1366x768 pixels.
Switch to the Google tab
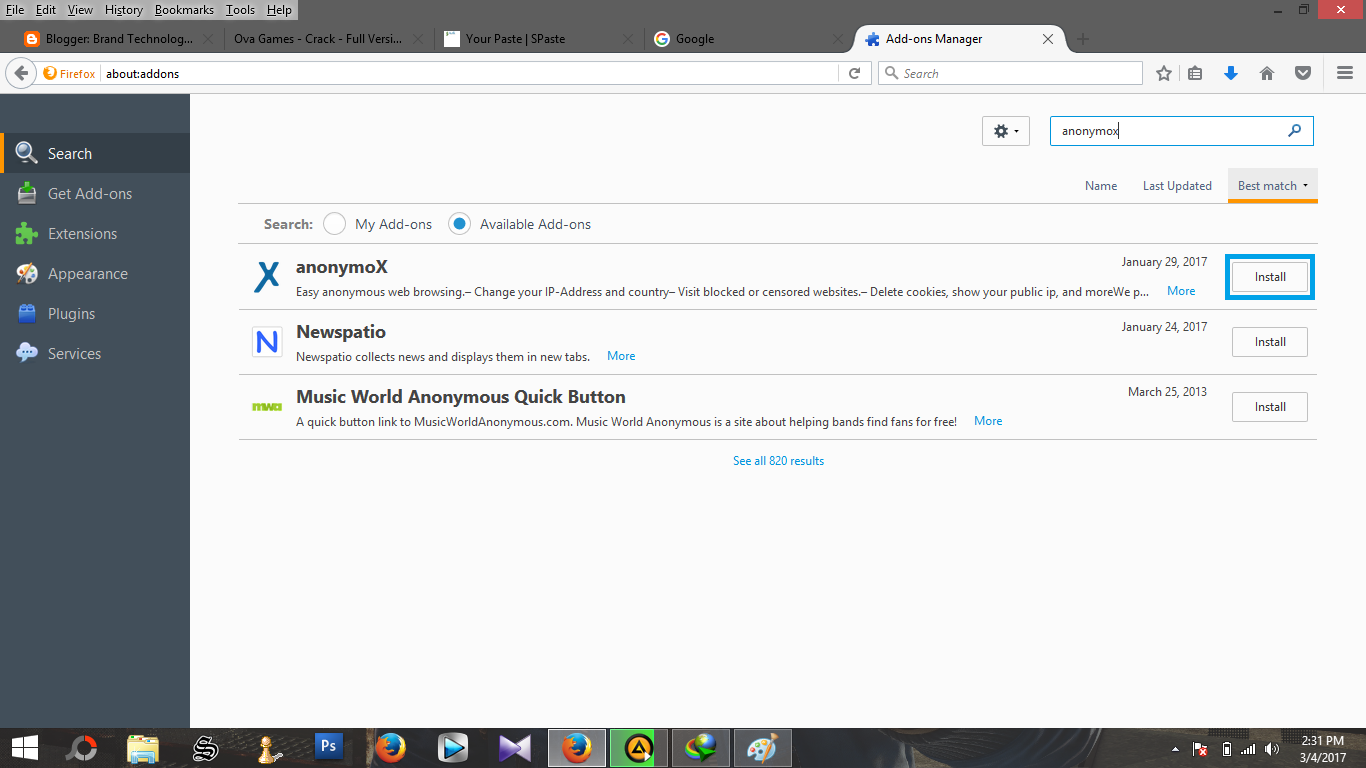(x=750, y=39)
